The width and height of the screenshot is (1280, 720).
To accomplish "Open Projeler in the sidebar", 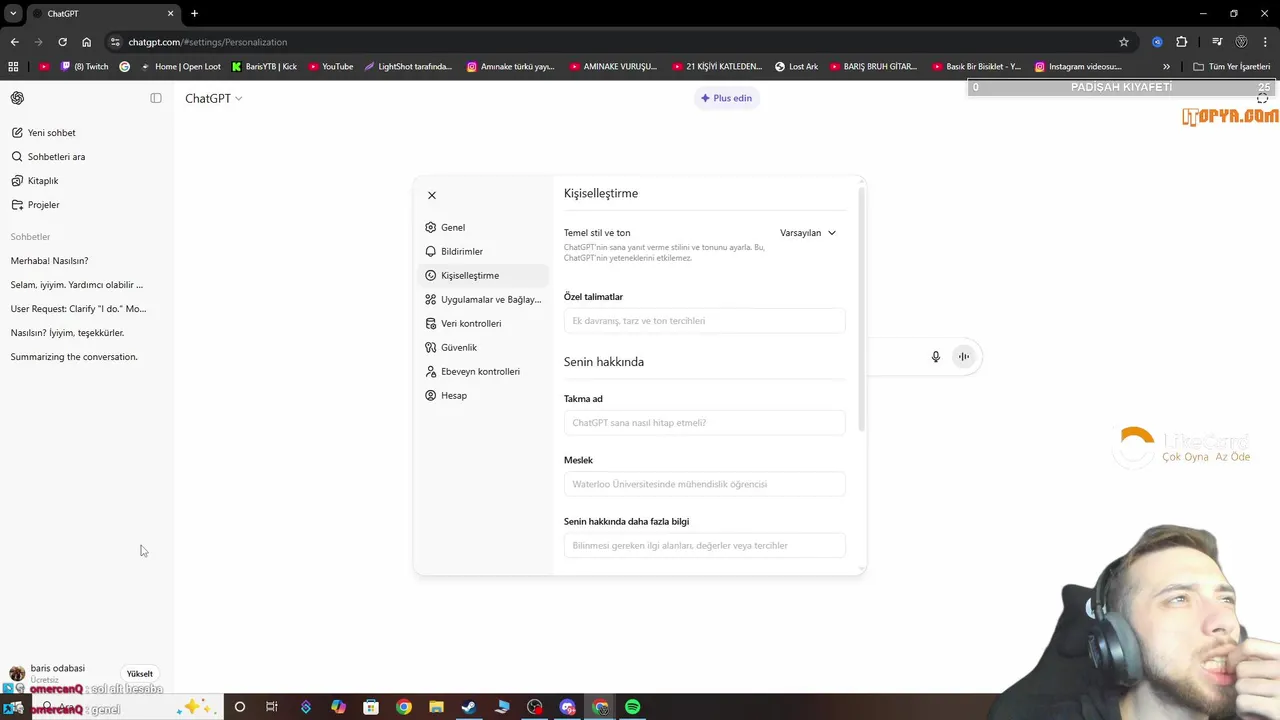I will [x=87, y=205].
